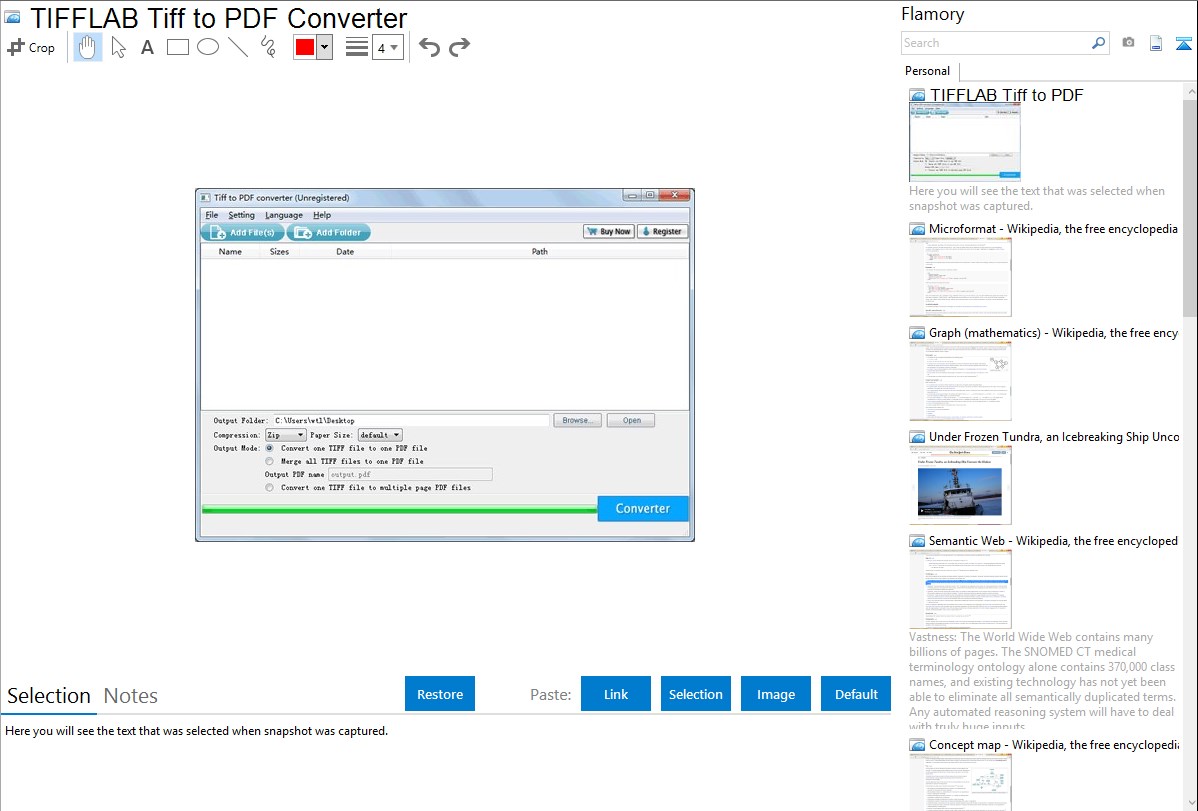Viewport: 1198px width, 811px height.
Task: Click the Restore button
Action: (x=440, y=694)
